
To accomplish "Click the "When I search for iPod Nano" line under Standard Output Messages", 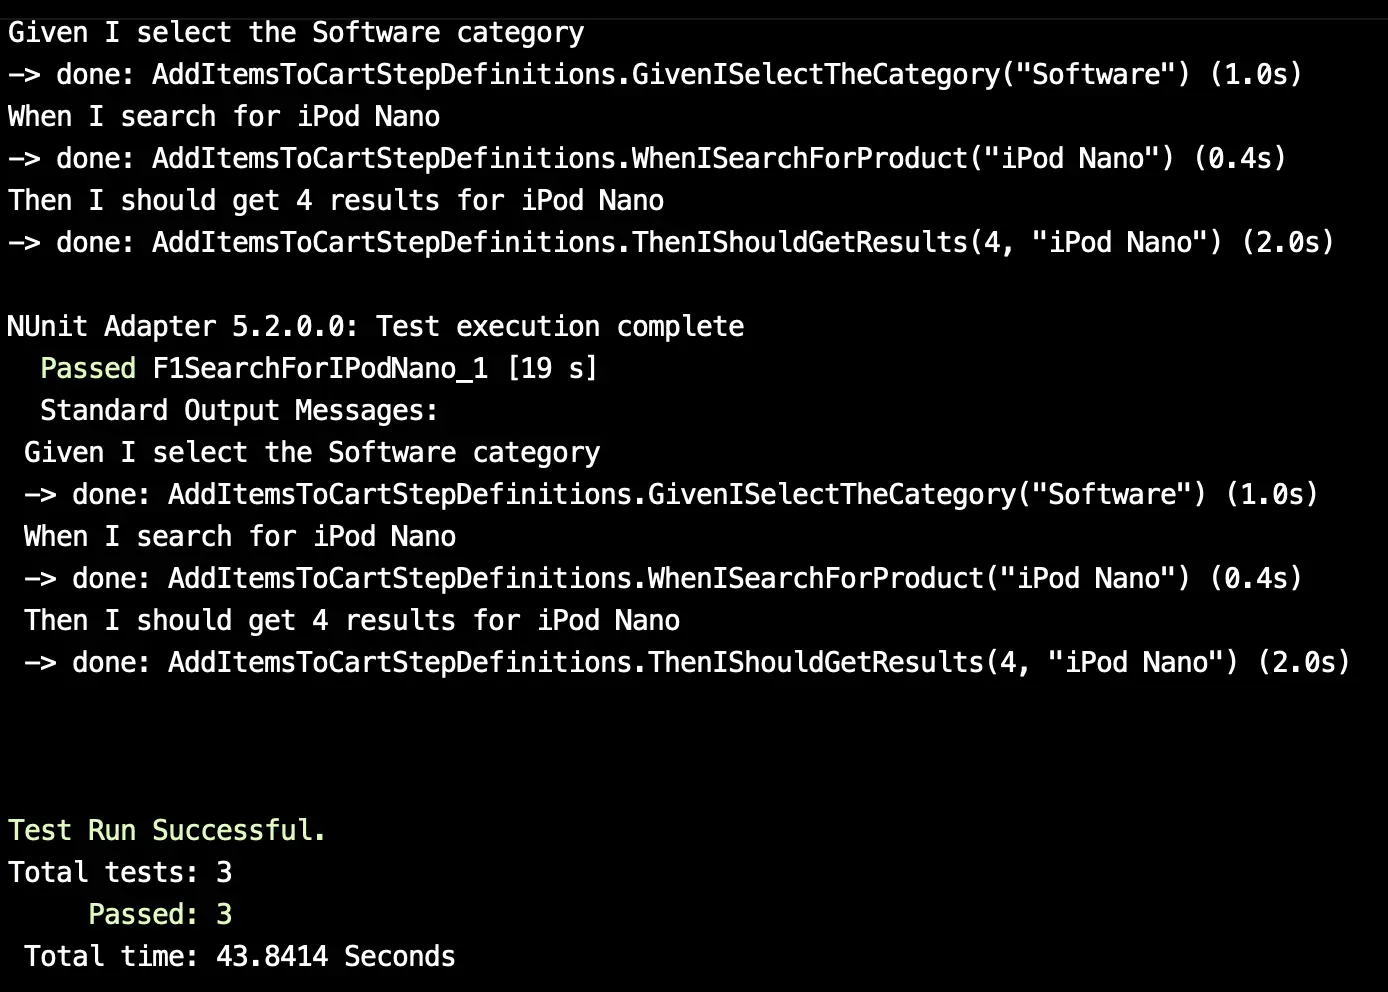I will pos(240,536).
